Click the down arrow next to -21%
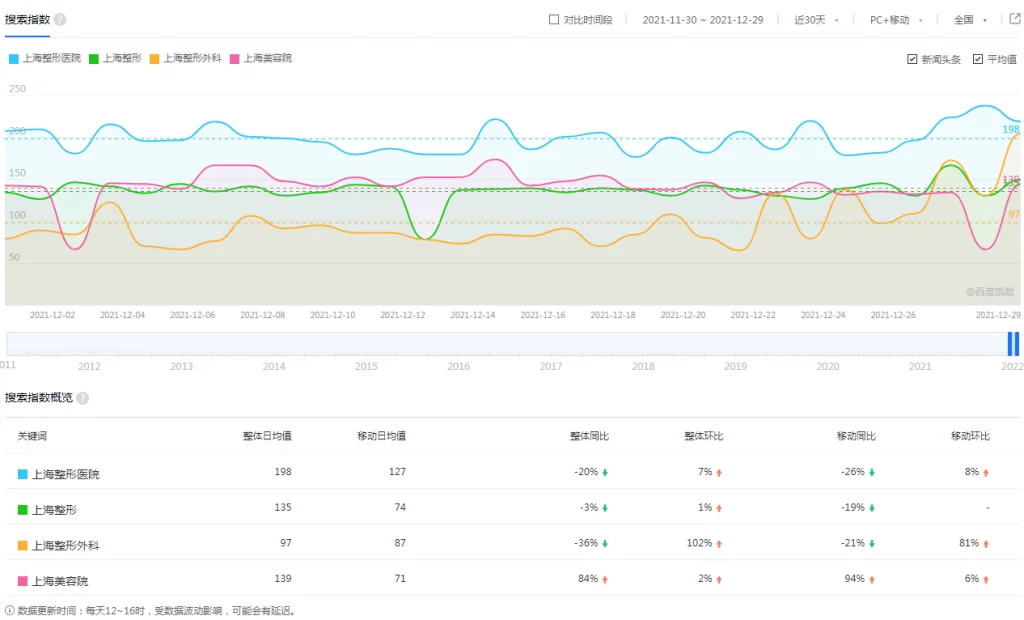This screenshot has height=620, width=1024. [x=872, y=544]
